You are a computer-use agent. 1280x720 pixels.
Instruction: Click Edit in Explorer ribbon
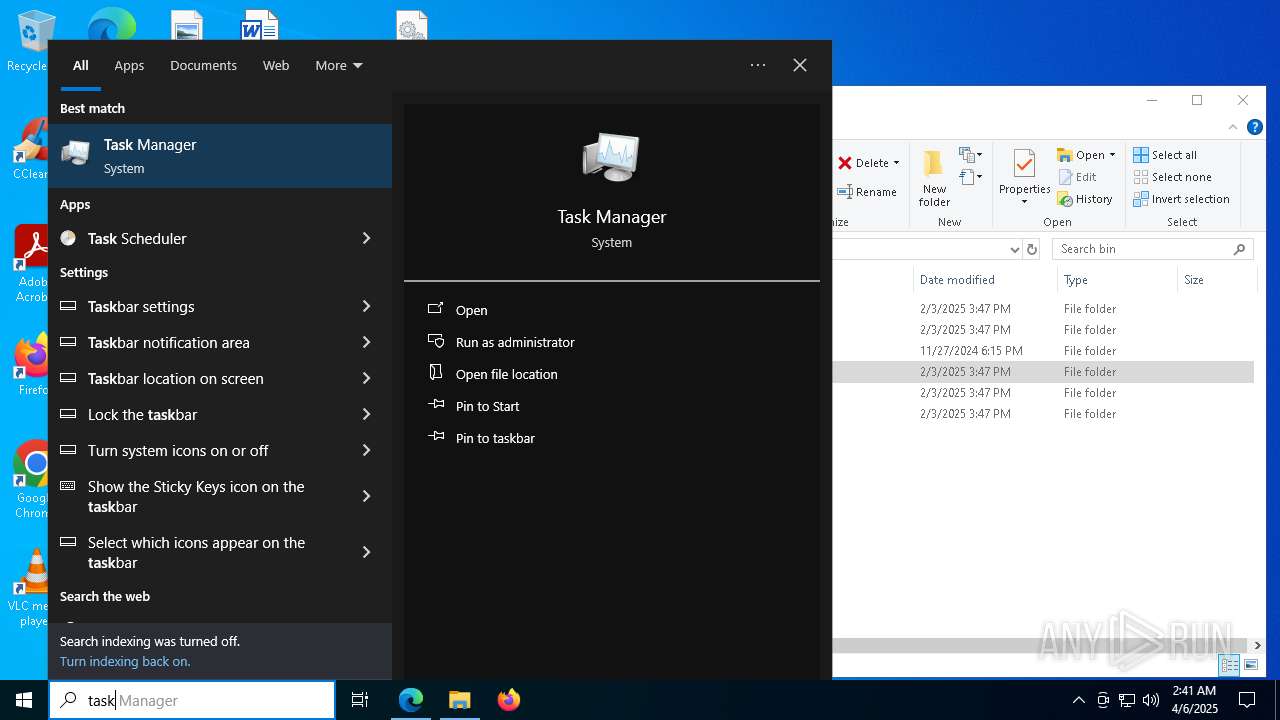(x=1077, y=177)
